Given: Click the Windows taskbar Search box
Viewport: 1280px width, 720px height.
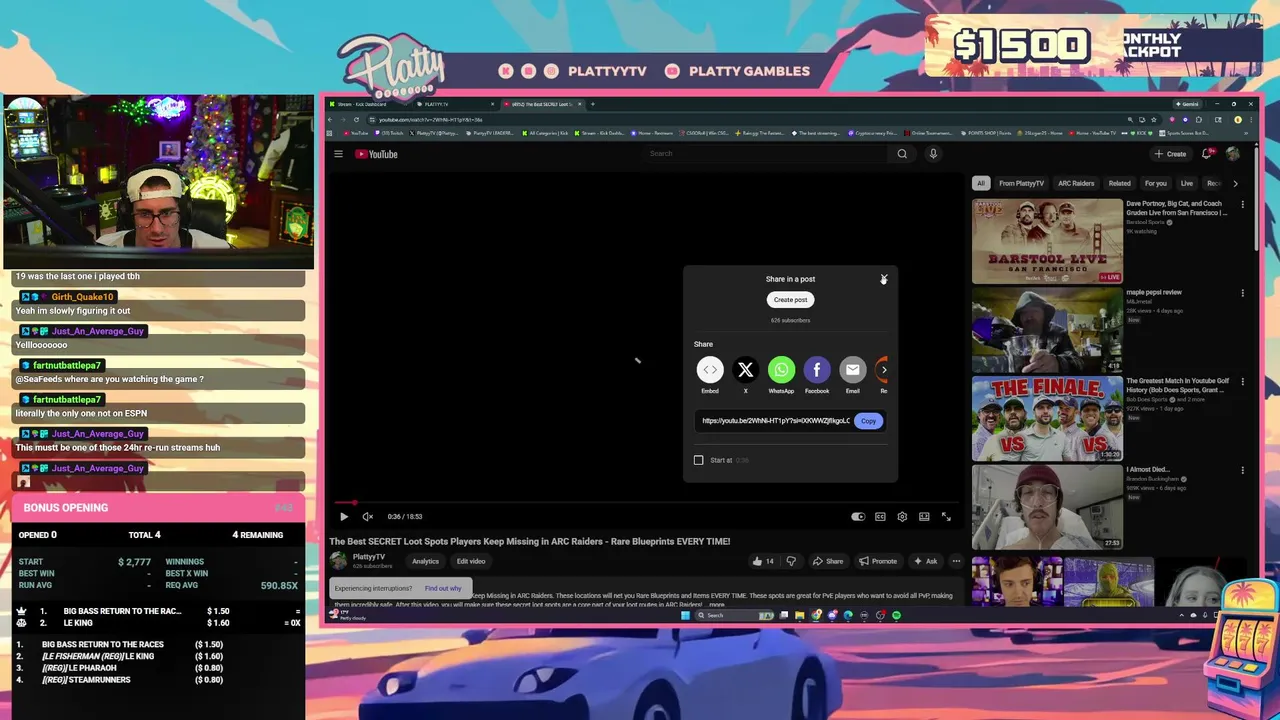Looking at the screenshot, I should pyautogui.click(x=735, y=615).
